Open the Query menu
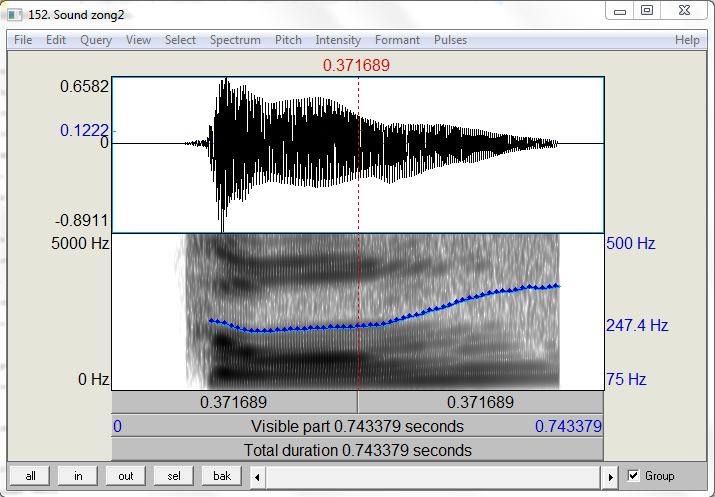 tap(96, 40)
